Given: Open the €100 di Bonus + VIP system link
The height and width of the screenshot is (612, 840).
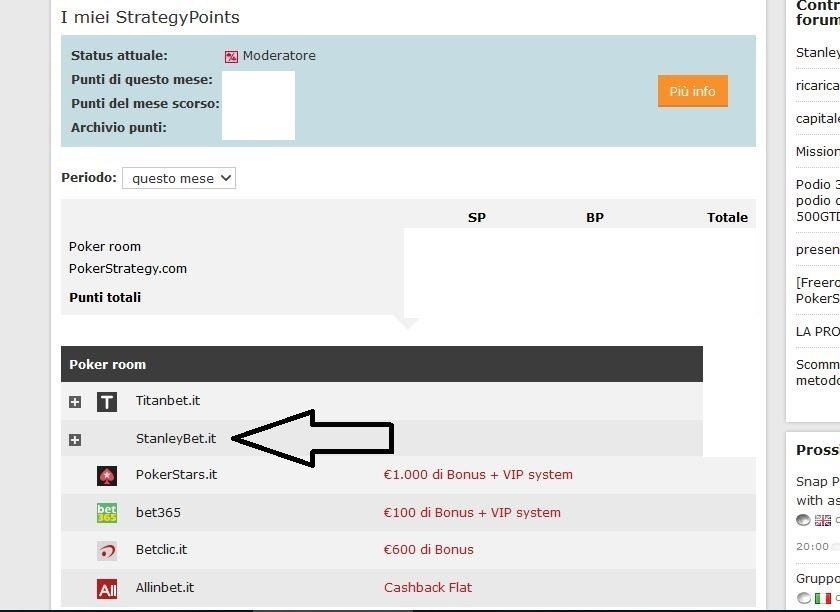Looking at the screenshot, I should 472,512.
